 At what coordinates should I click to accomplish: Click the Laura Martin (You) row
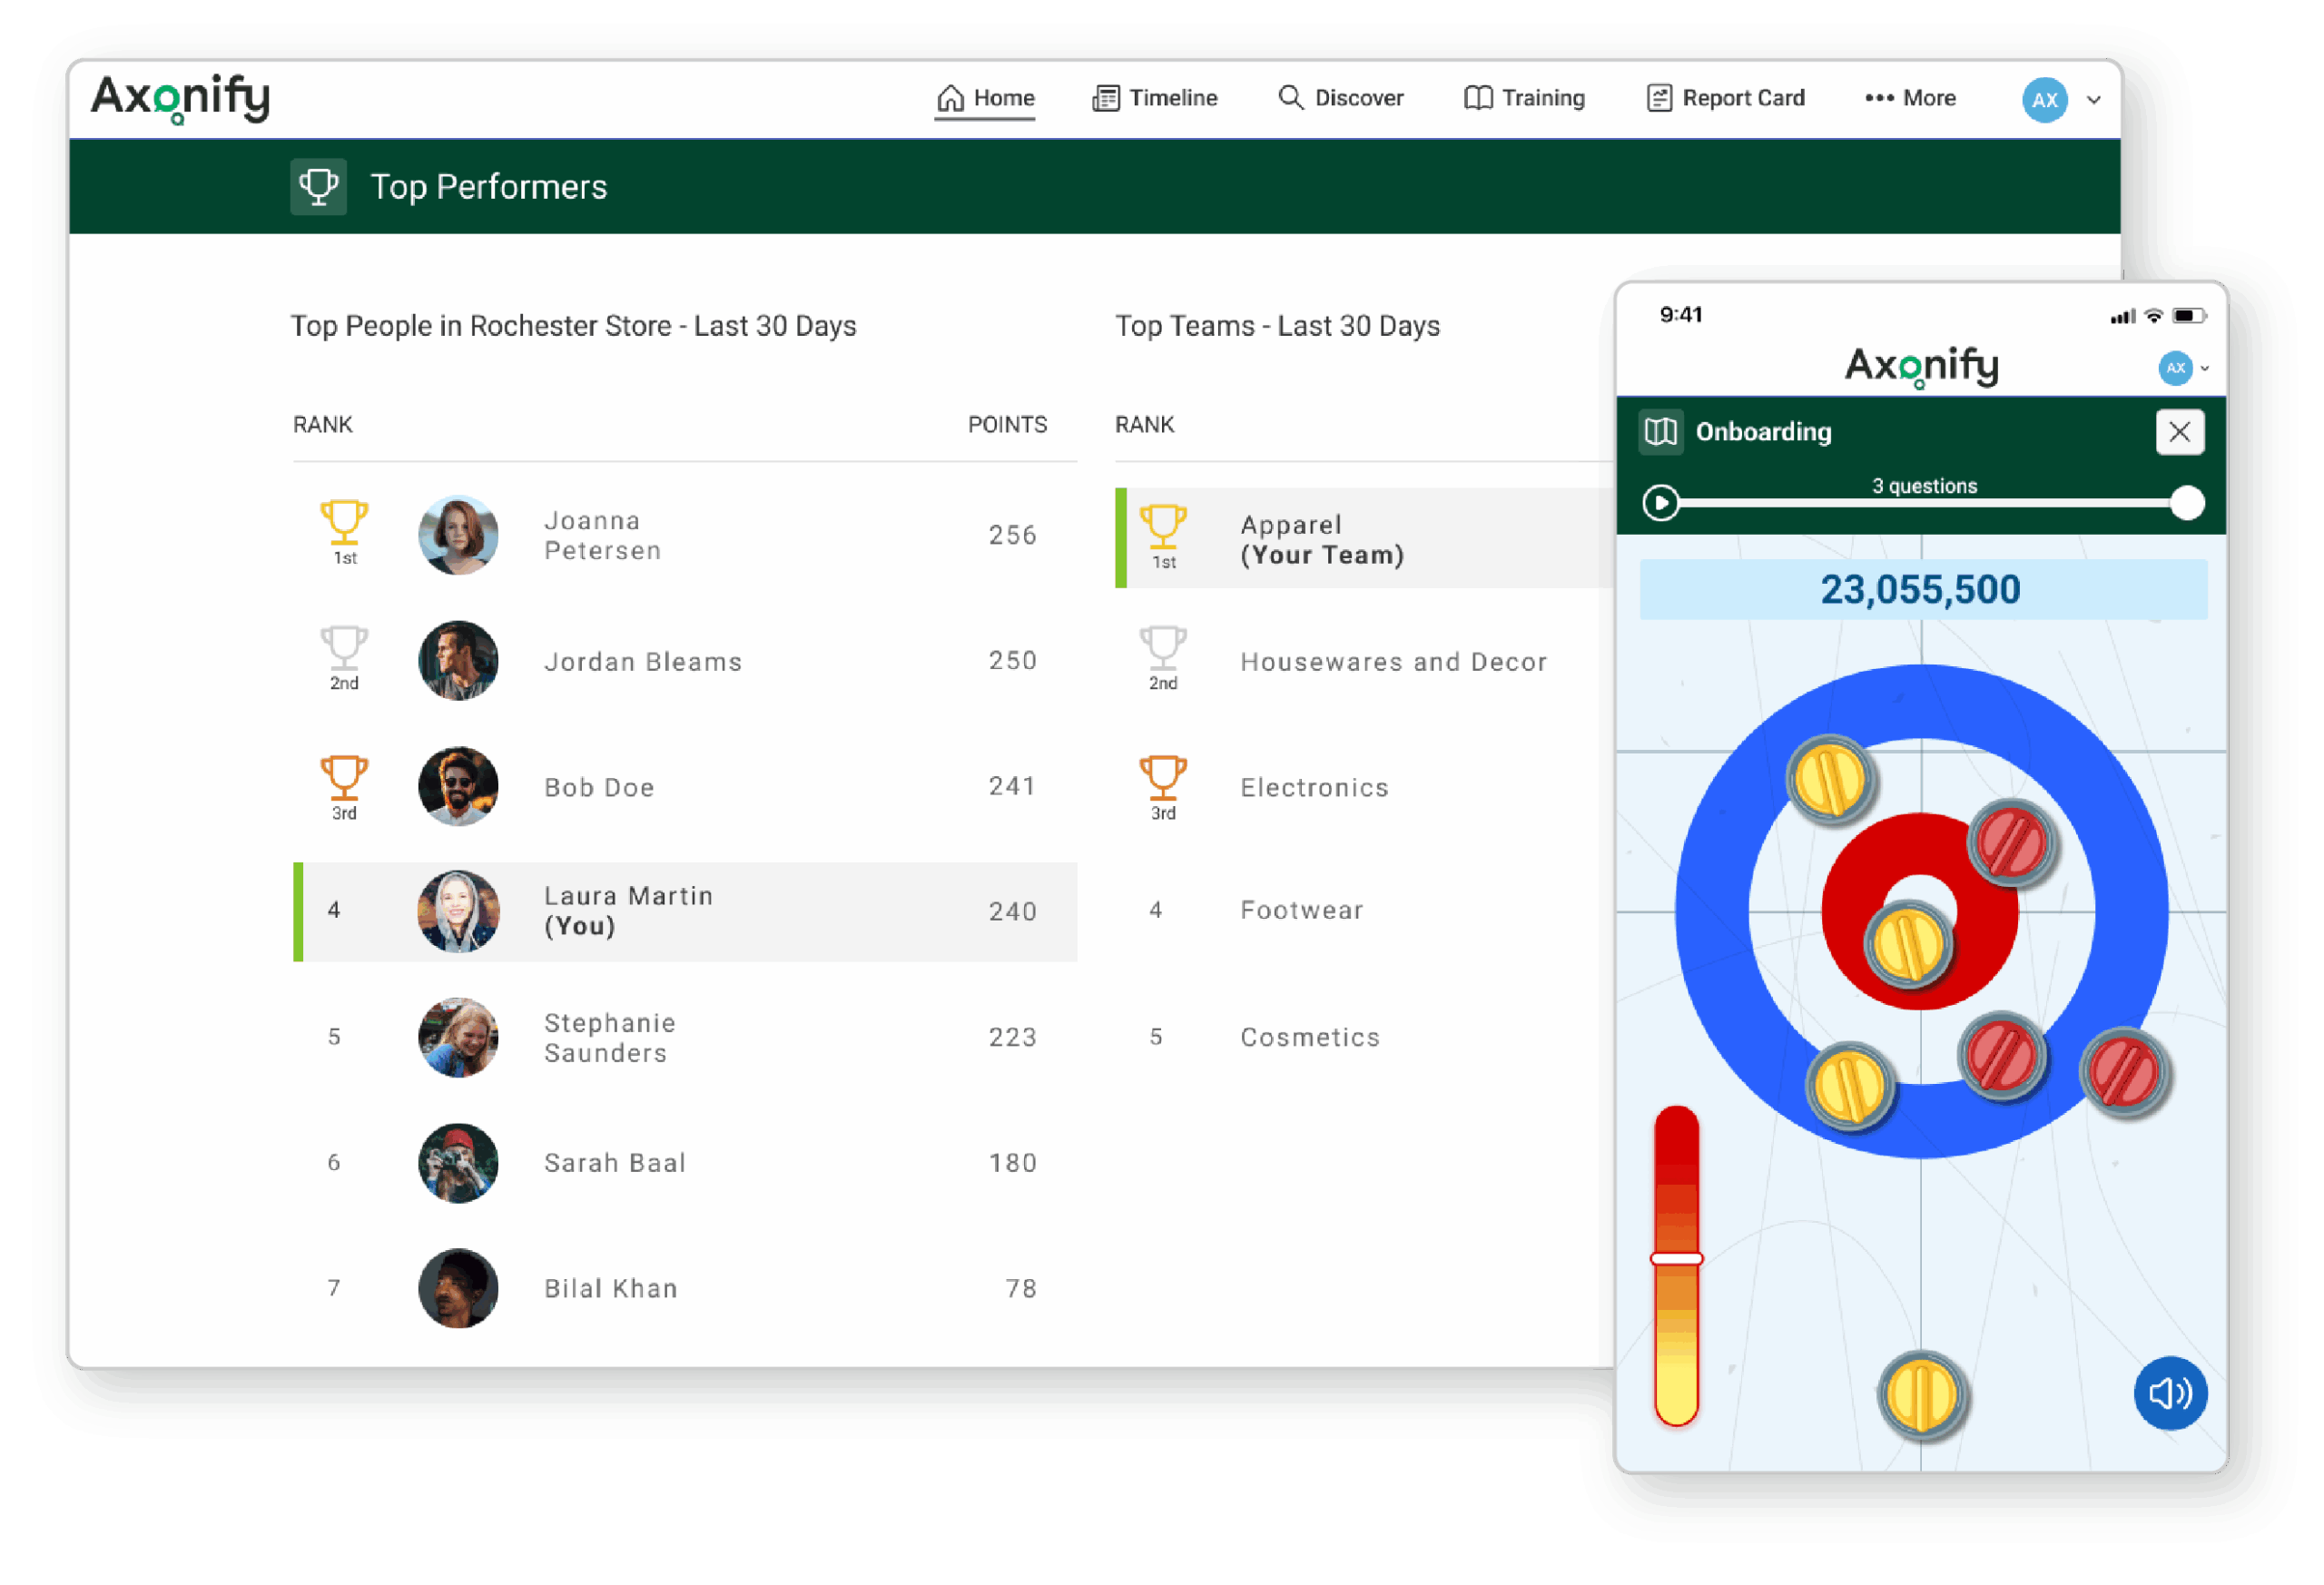(x=685, y=911)
